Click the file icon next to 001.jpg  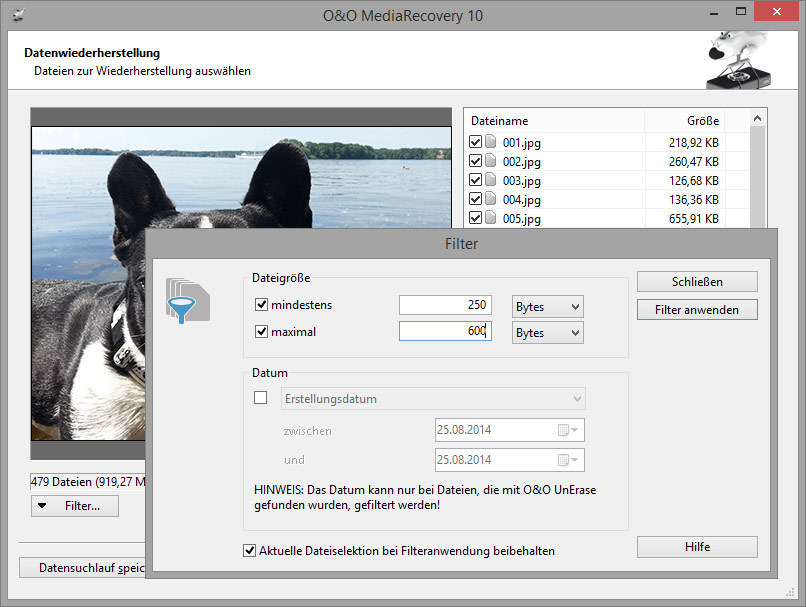491,143
